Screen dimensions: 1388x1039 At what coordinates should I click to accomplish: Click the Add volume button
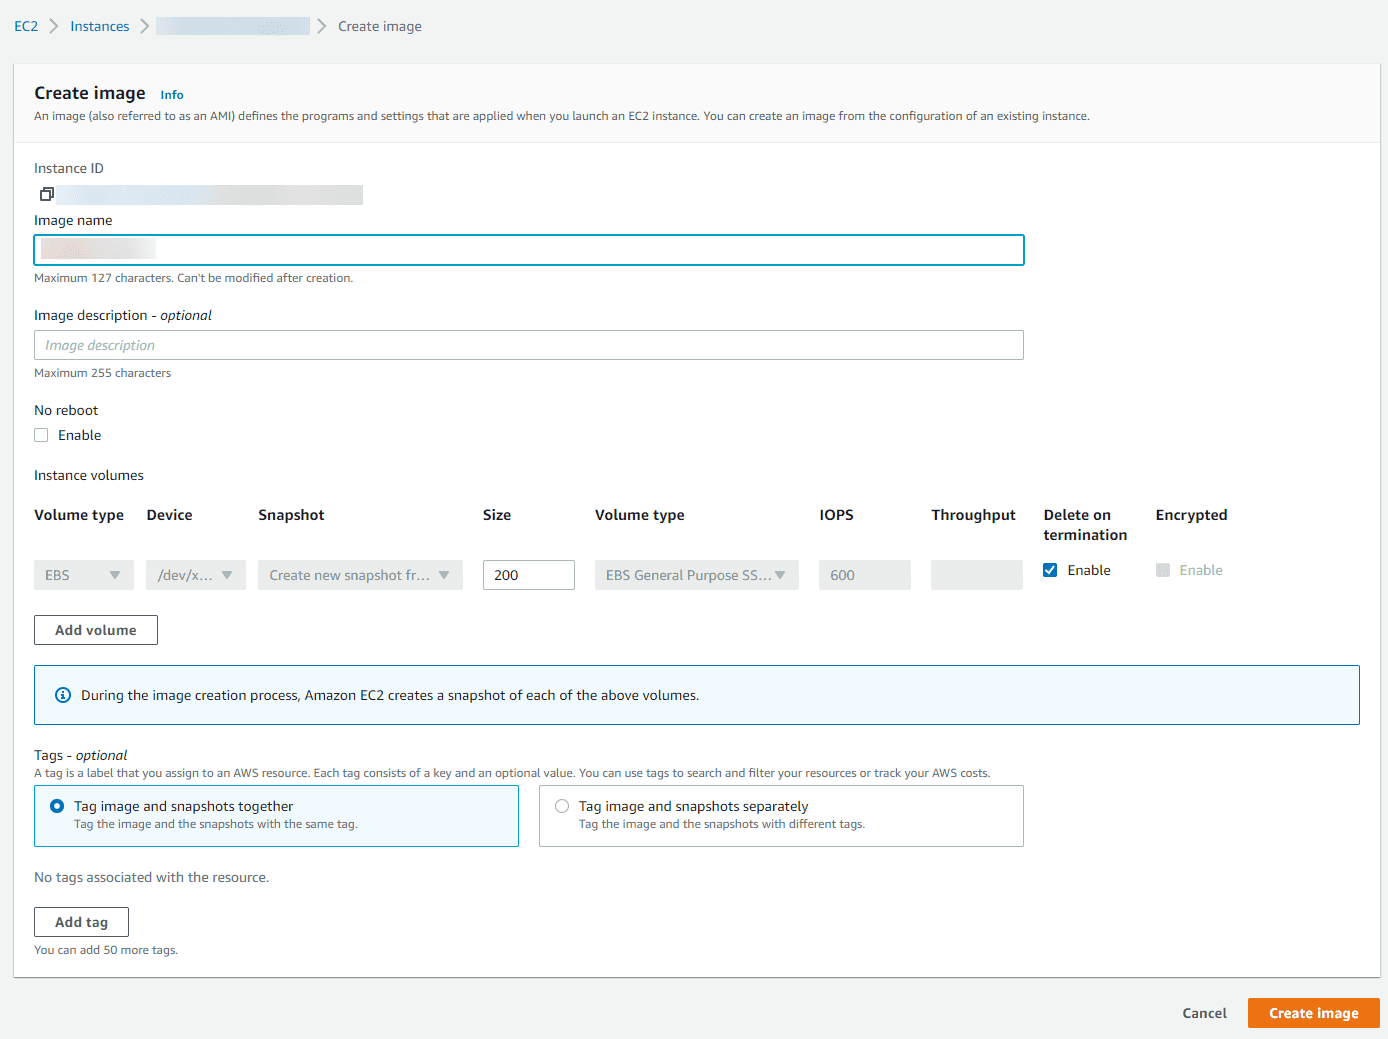tap(96, 630)
